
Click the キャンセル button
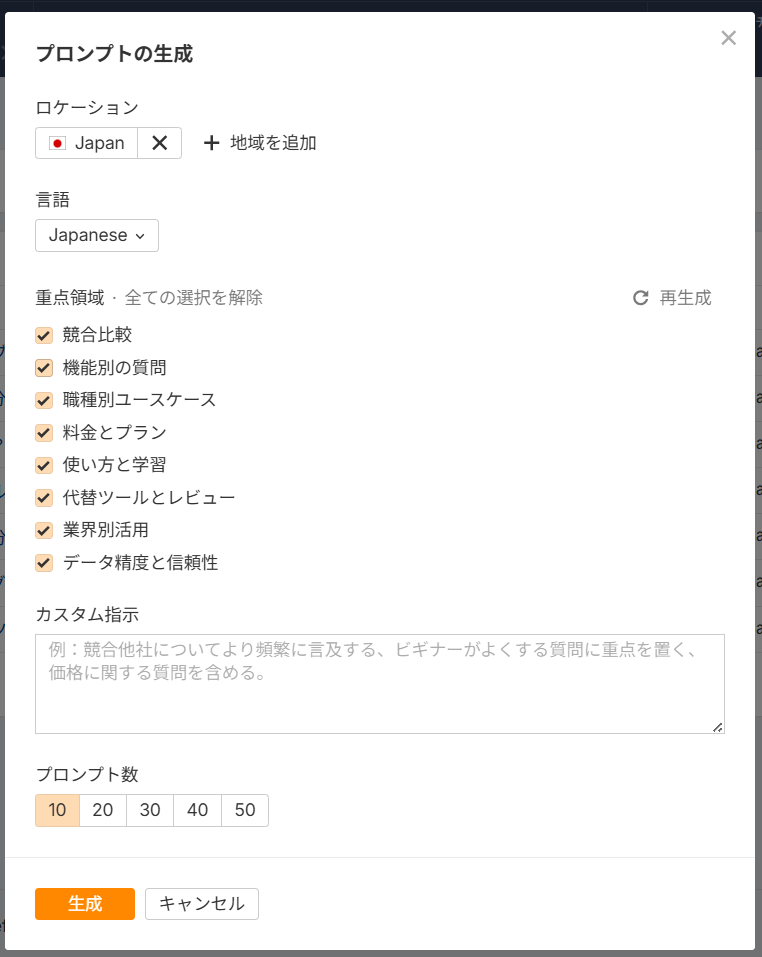(x=201, y=903)
